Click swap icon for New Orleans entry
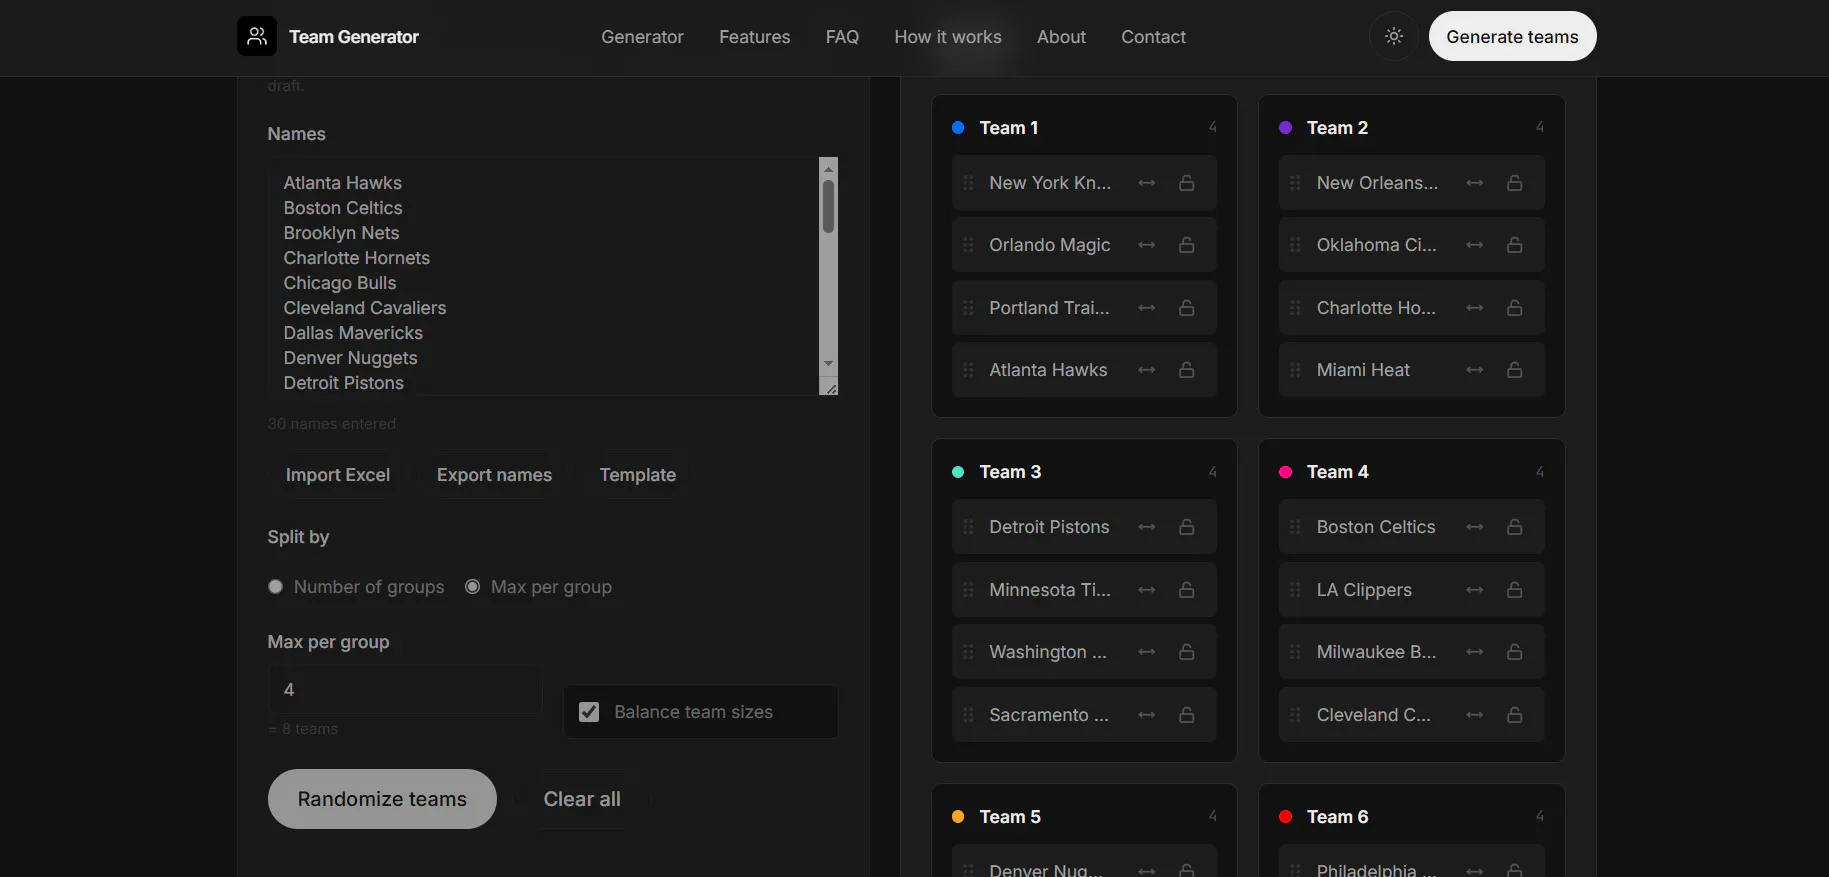 (1475, 183)
